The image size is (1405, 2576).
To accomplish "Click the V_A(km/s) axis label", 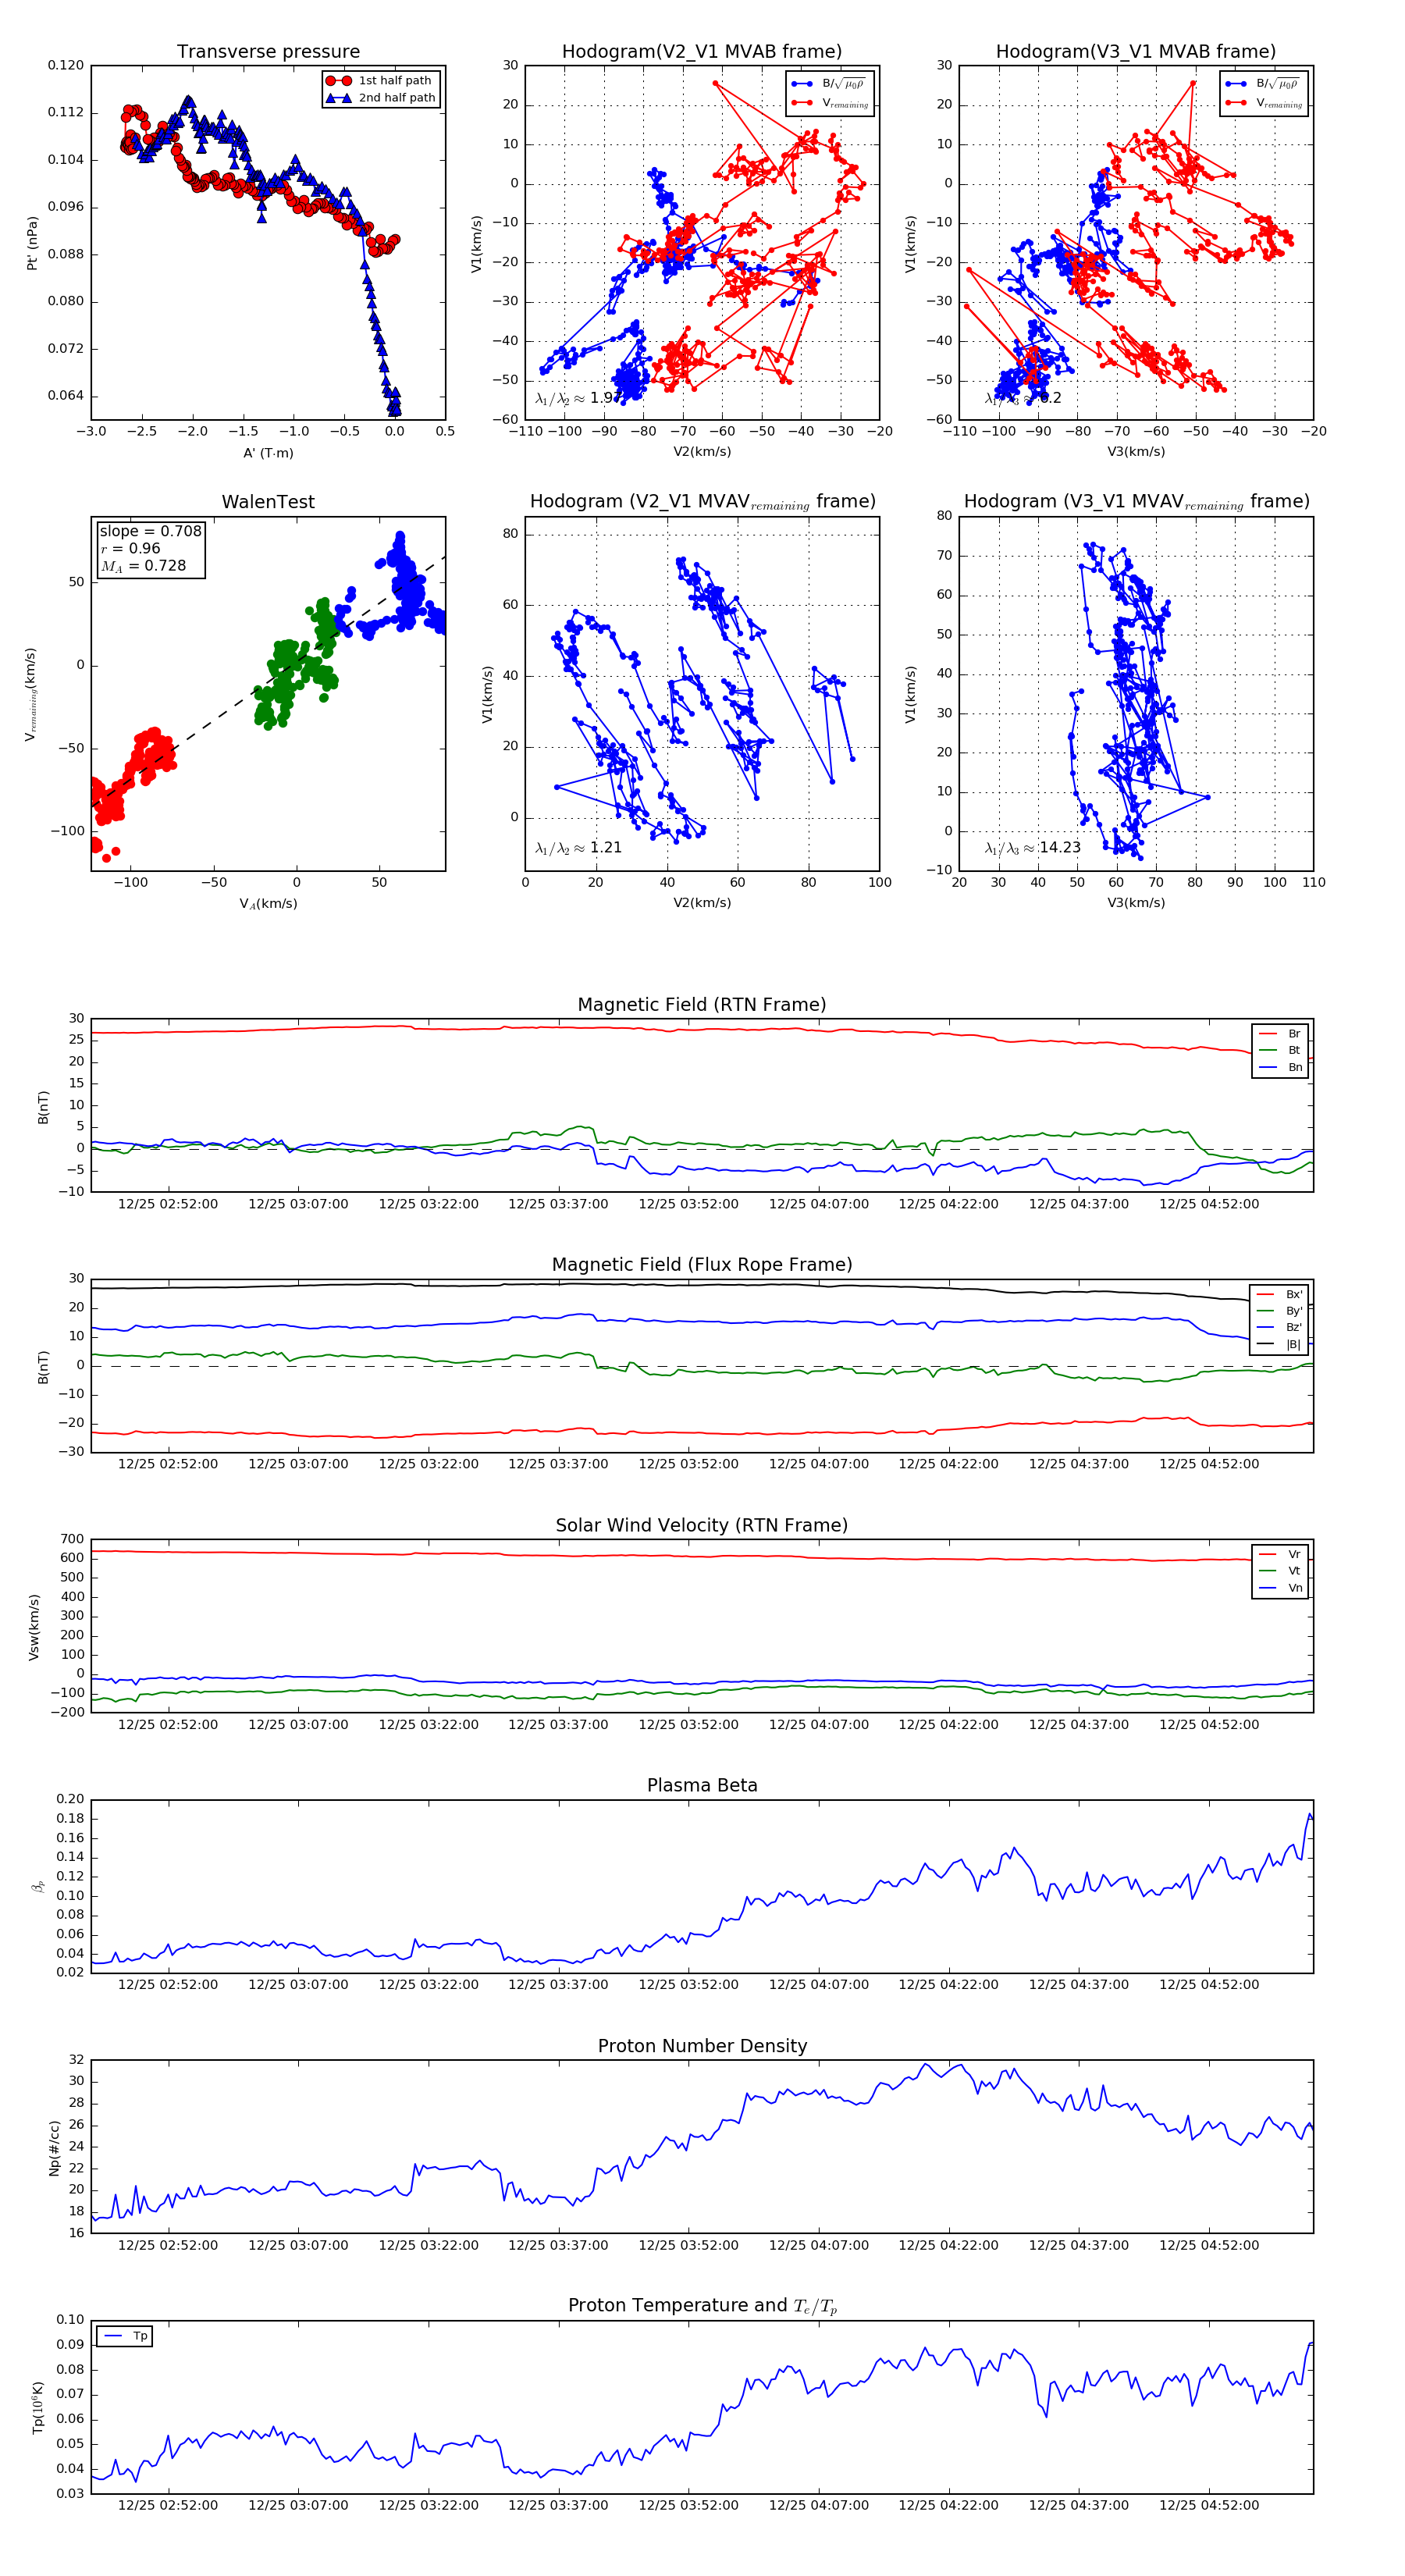I will click(x=268, y=904).
